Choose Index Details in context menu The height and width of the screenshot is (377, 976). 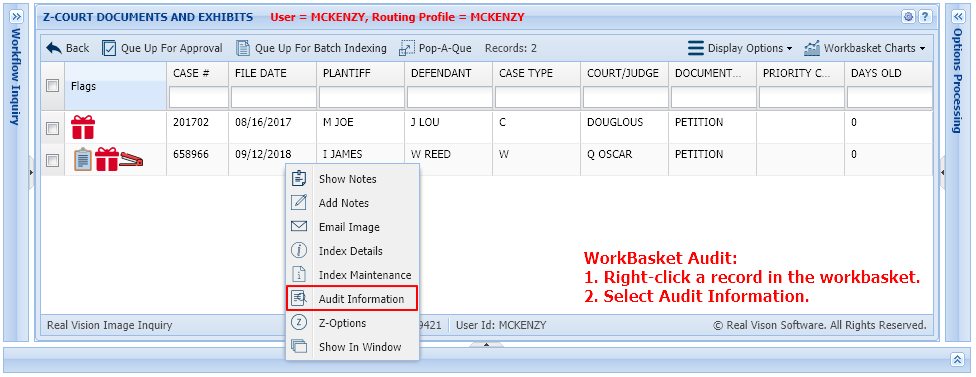point(352,251)
